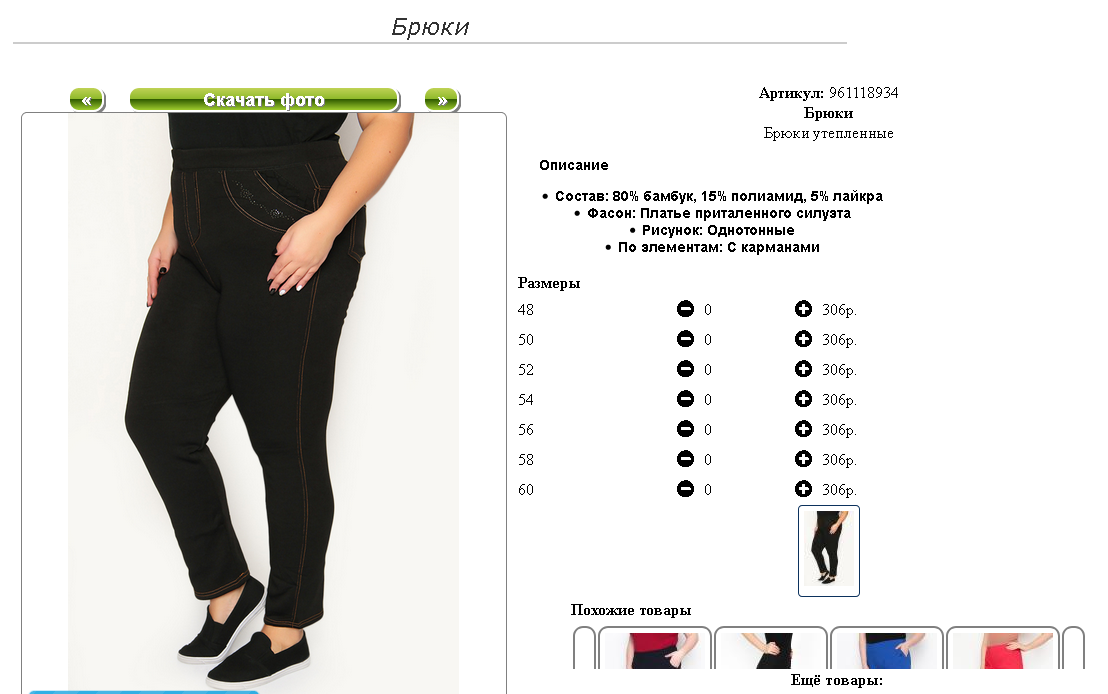The width and height of the screenshot is (1108, 694).
Task: Click minus icon for size 54
Action: 685,399
